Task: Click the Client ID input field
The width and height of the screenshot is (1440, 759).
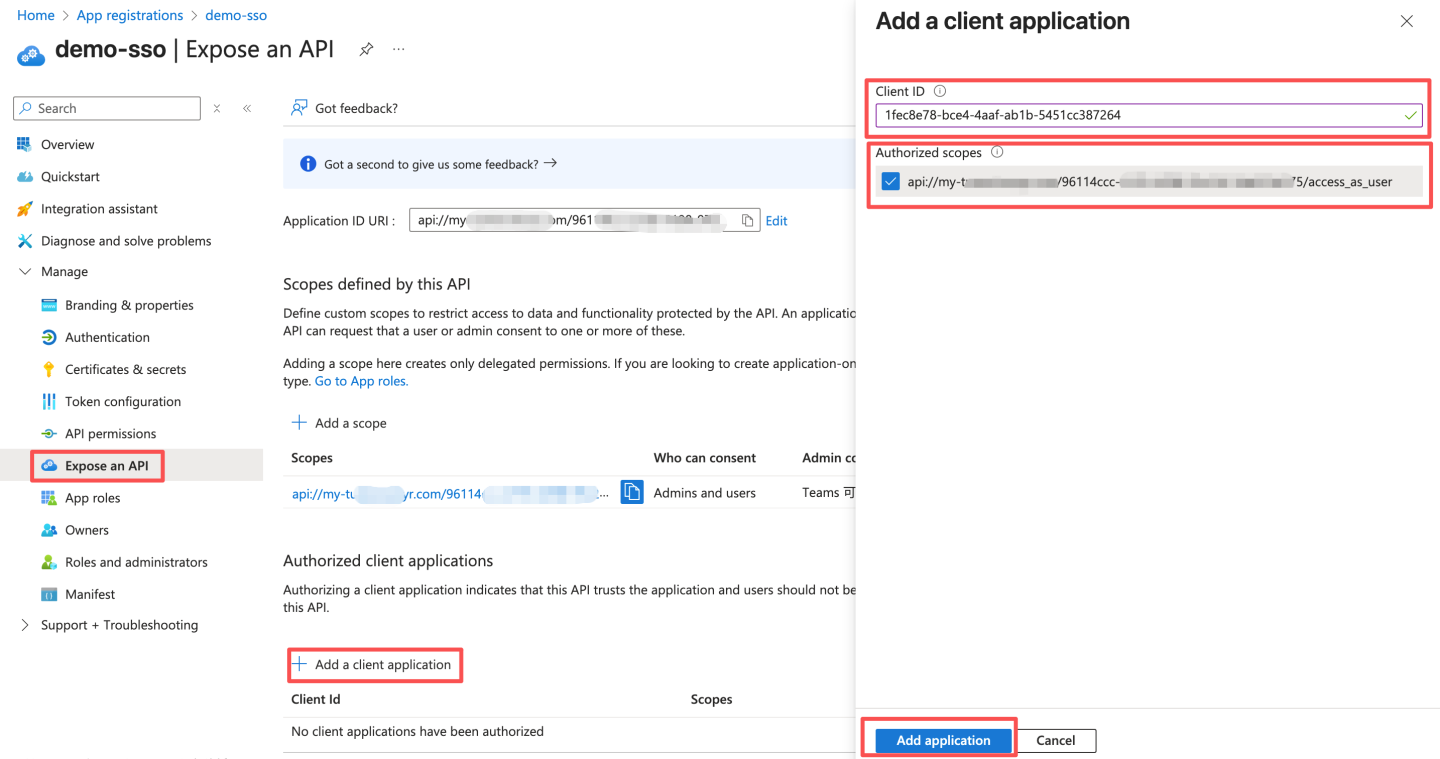Action: click(1140, 115)
